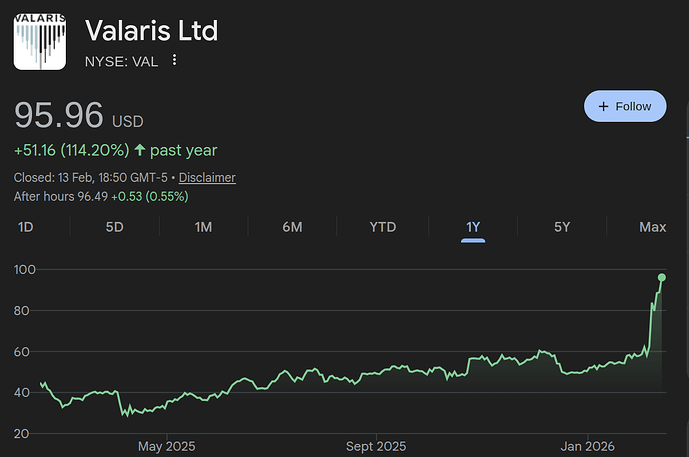Open the three-dot more options menu
Screen dimensions: 689x457
click(x=175, y=60)
